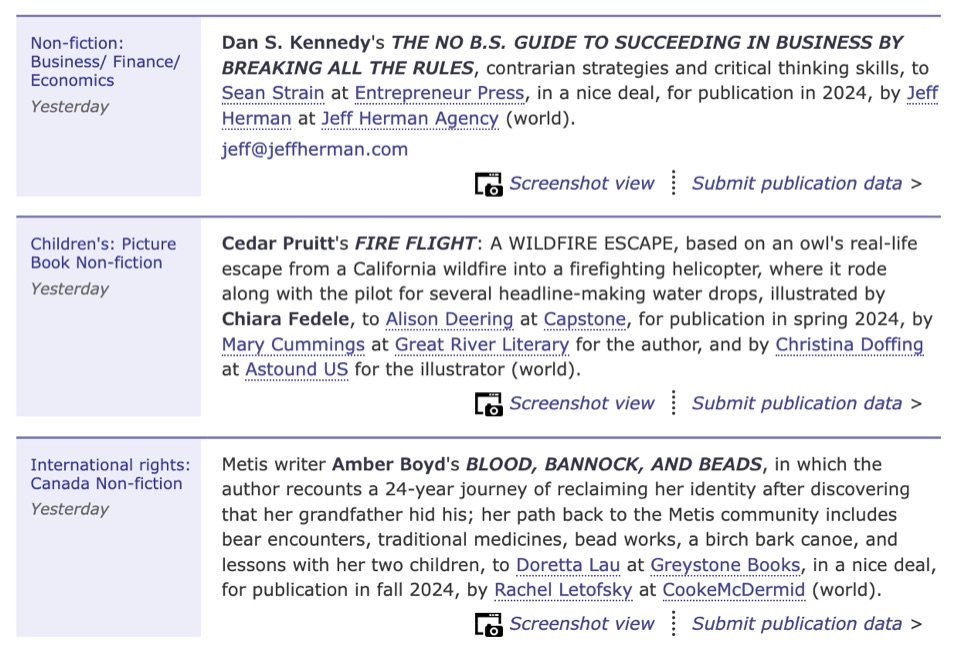Click the screenshot camera icon in Dan Kennedy deal
Viewport: 975px width, 654px height.
click(x=488, y=184)
